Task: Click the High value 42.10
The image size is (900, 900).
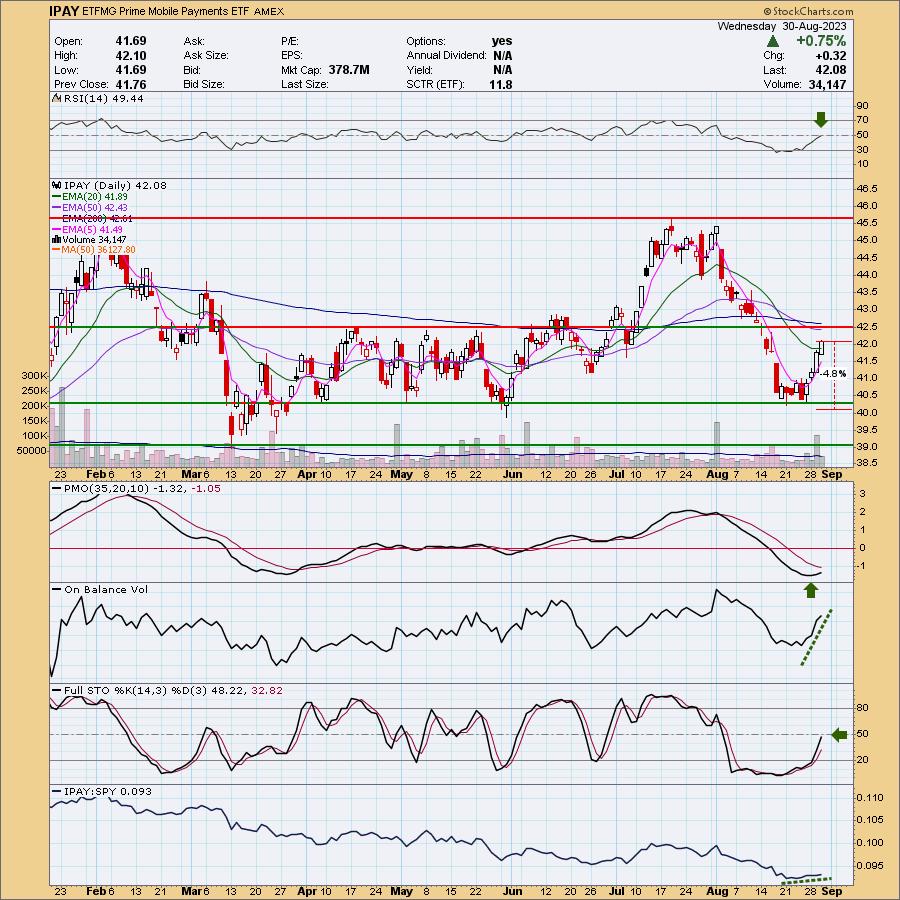Action: [131, 55]
